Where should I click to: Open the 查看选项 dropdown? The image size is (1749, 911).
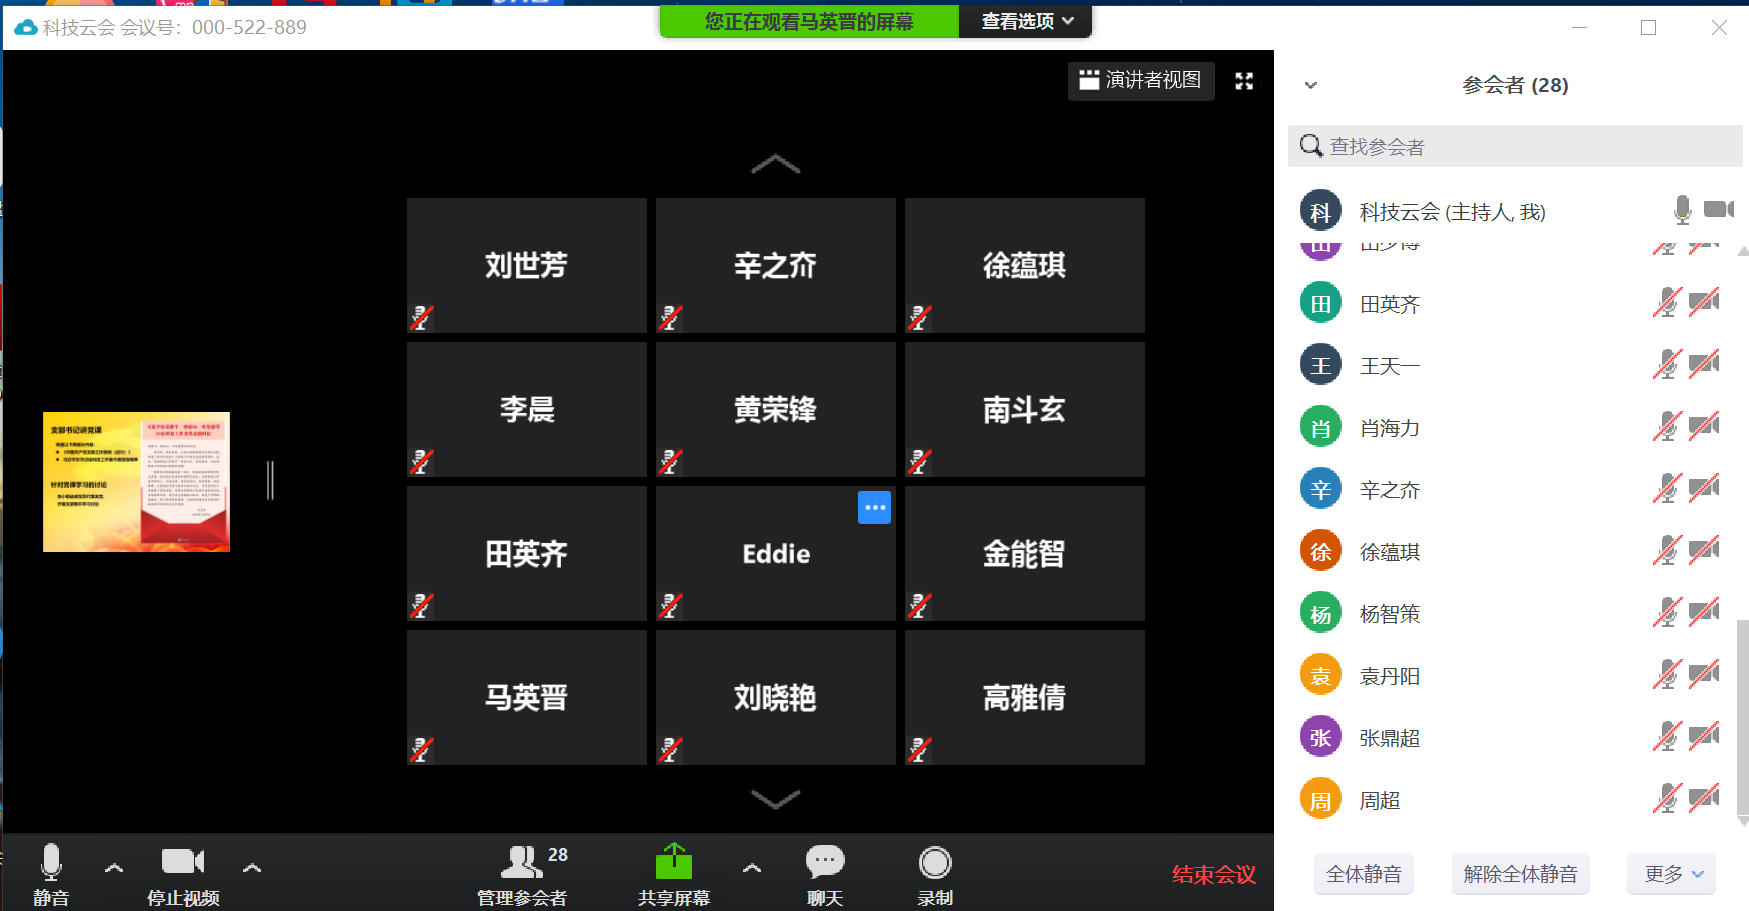(1026, 21)
